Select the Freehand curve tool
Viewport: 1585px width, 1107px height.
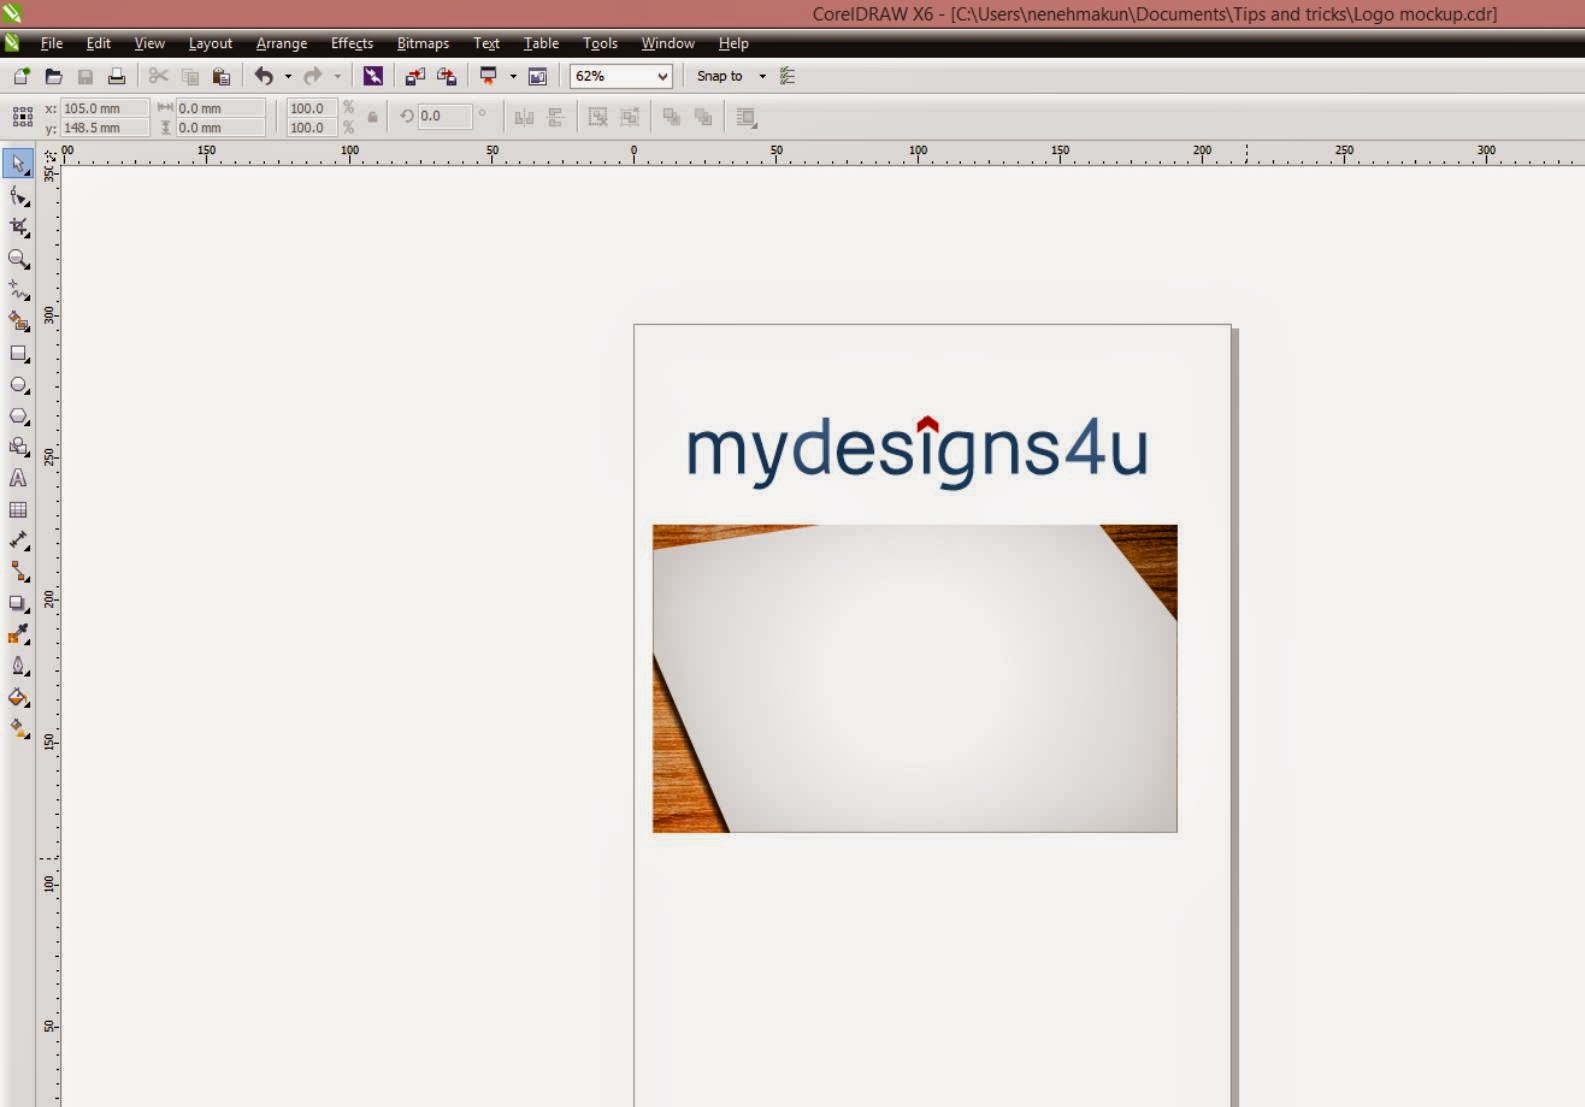point(18,290)
